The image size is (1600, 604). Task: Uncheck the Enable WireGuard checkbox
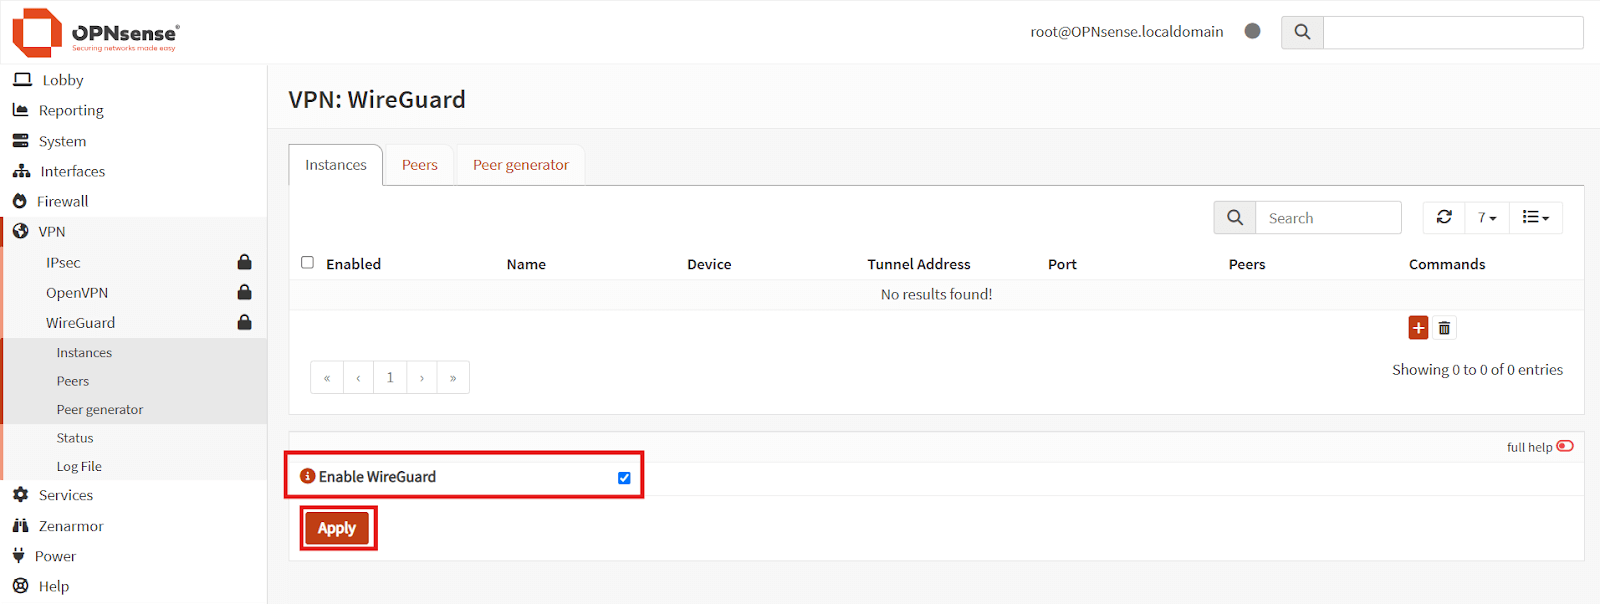(x=624, y=478)
